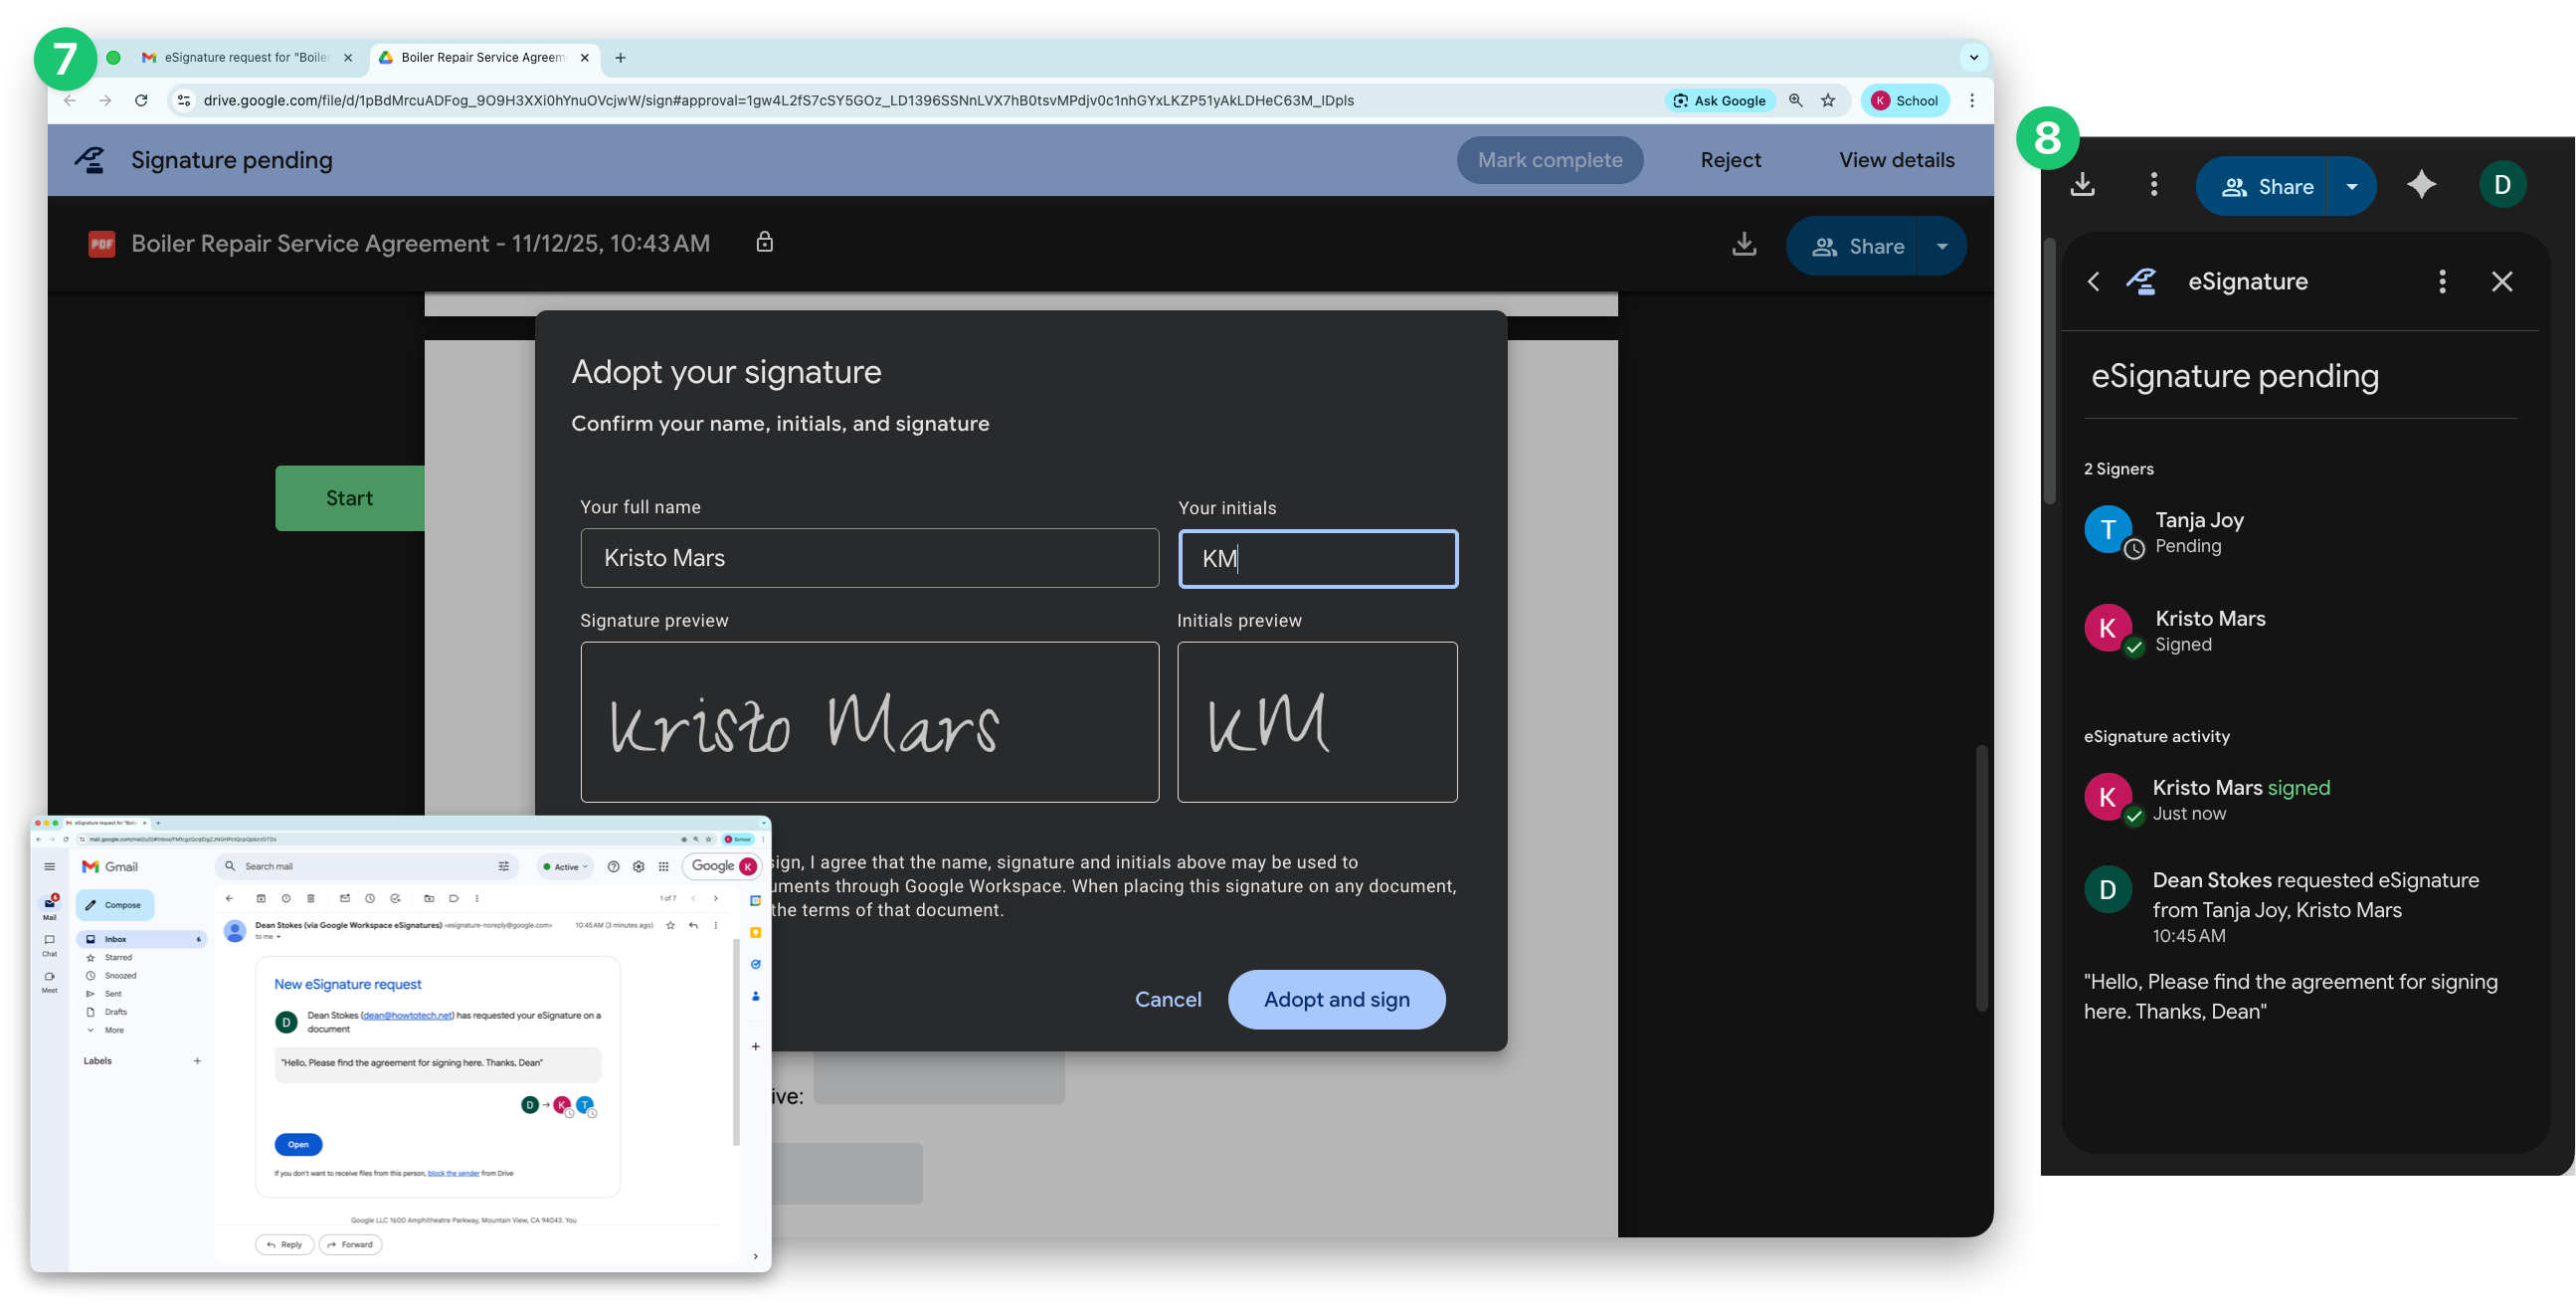2576x1312 pixels.
Task: Close the eSignature side panel
Action: 2502,282
